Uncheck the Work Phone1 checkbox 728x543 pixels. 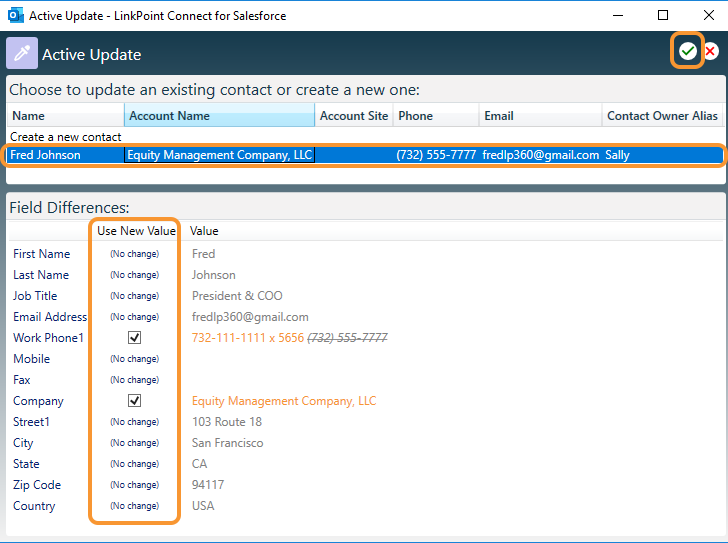(x=134, y=337)
